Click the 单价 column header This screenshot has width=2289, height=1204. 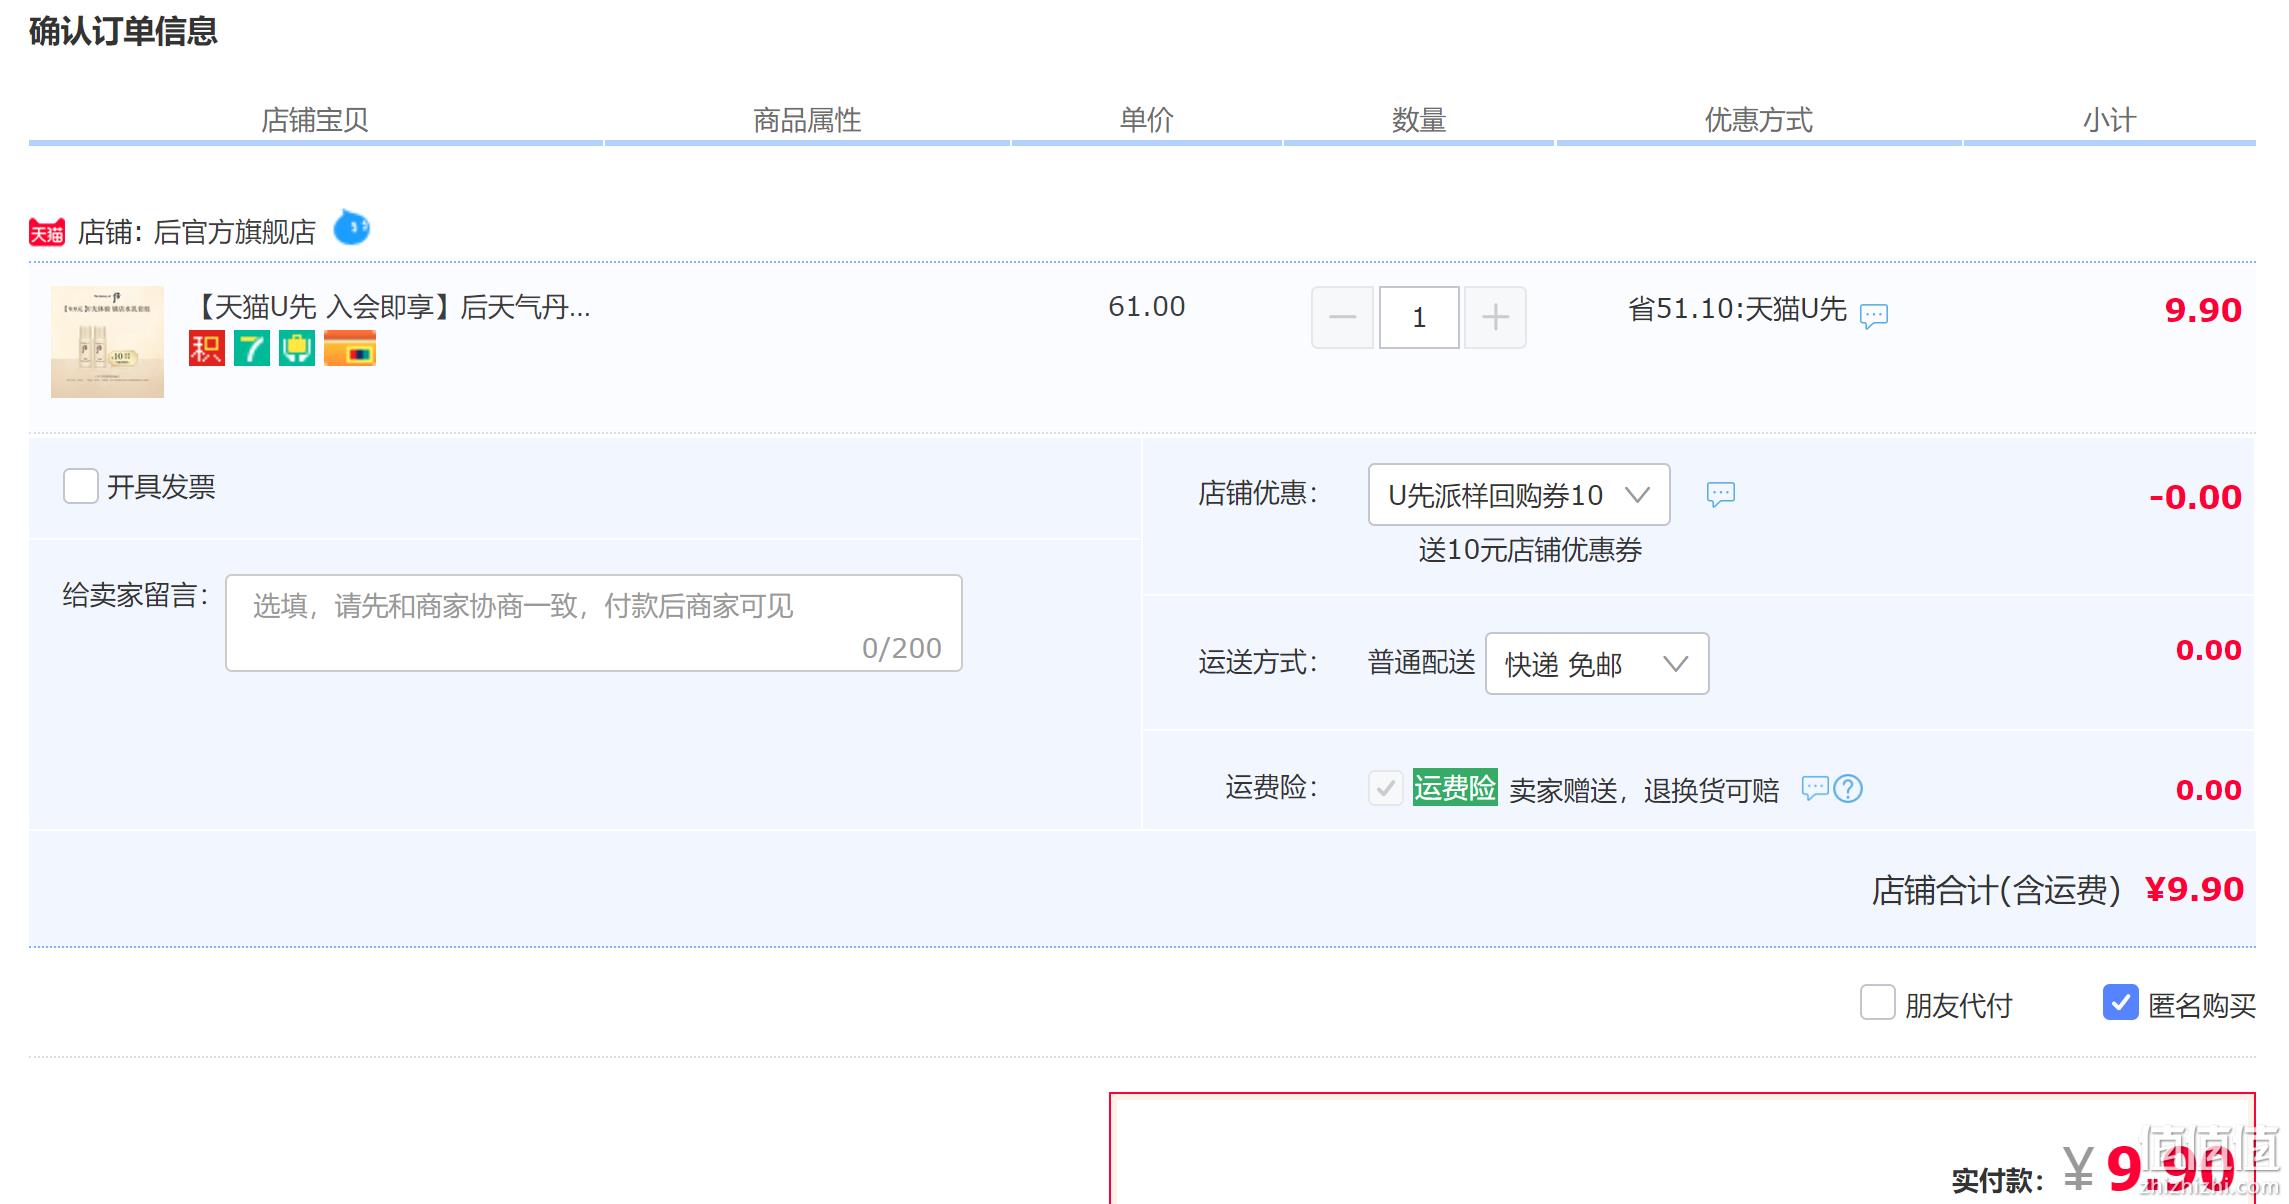(x=1146, y=121)
